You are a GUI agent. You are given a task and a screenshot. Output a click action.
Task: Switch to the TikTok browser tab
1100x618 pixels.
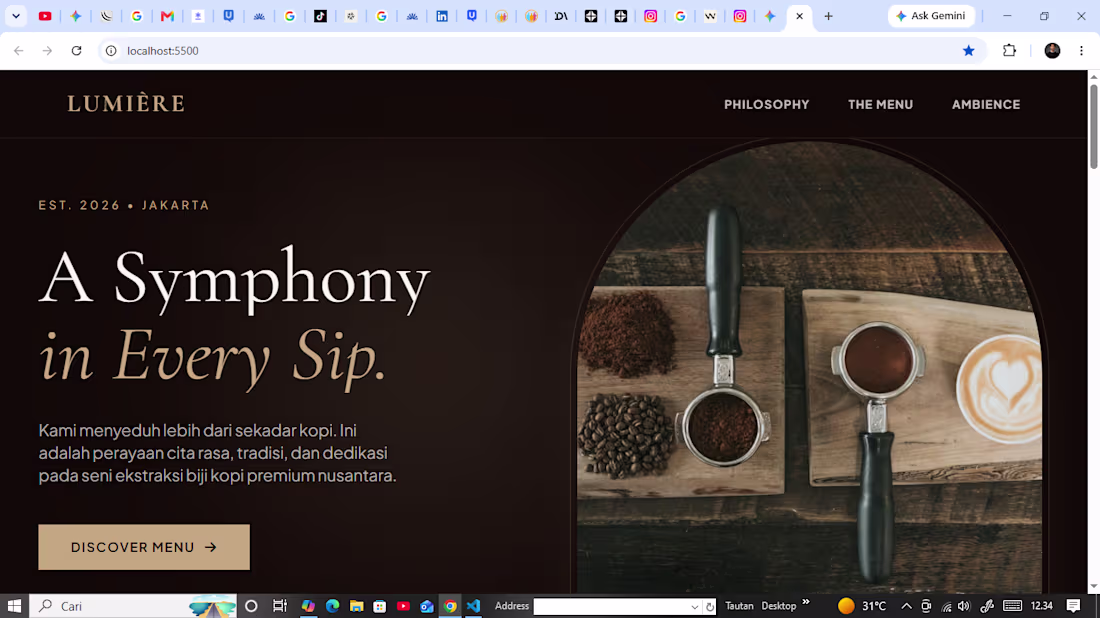pyautogui.click(x=320, y=16)
